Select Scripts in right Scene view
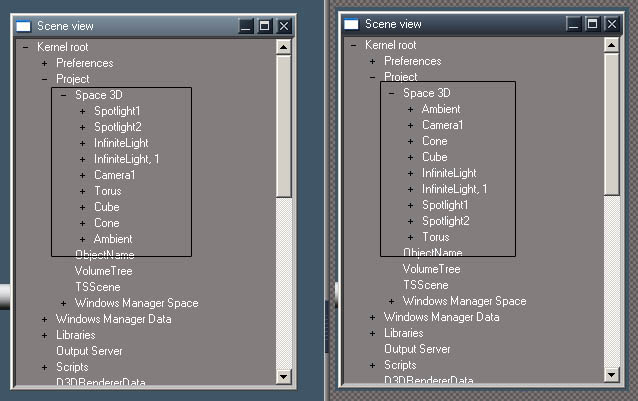638x401 pixels. pos(400,365)
